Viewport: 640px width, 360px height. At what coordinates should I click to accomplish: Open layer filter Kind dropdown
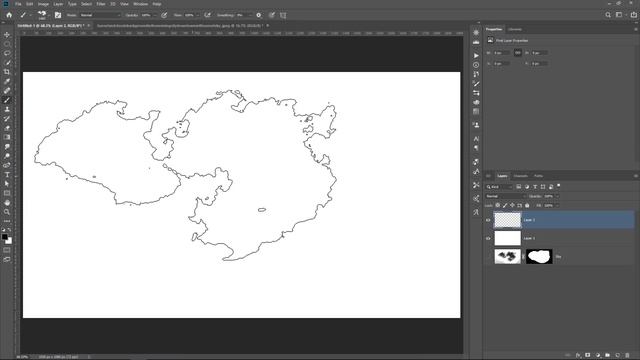(499, 187)
